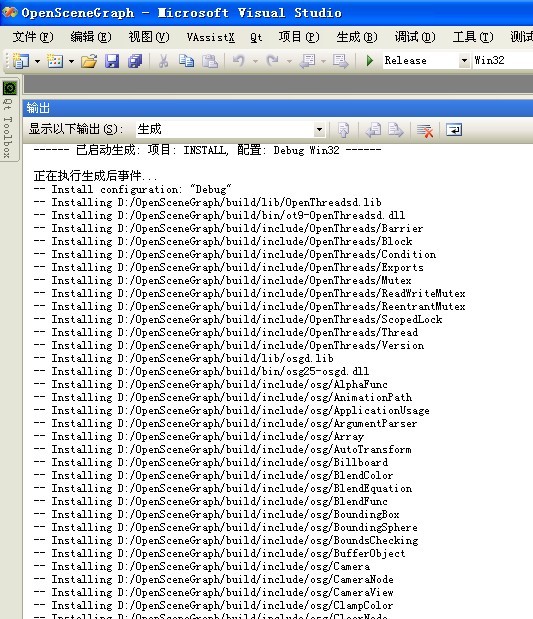Click the line installing osg/Billboard
The image size is (533, 619).
[x=210, y=462]
